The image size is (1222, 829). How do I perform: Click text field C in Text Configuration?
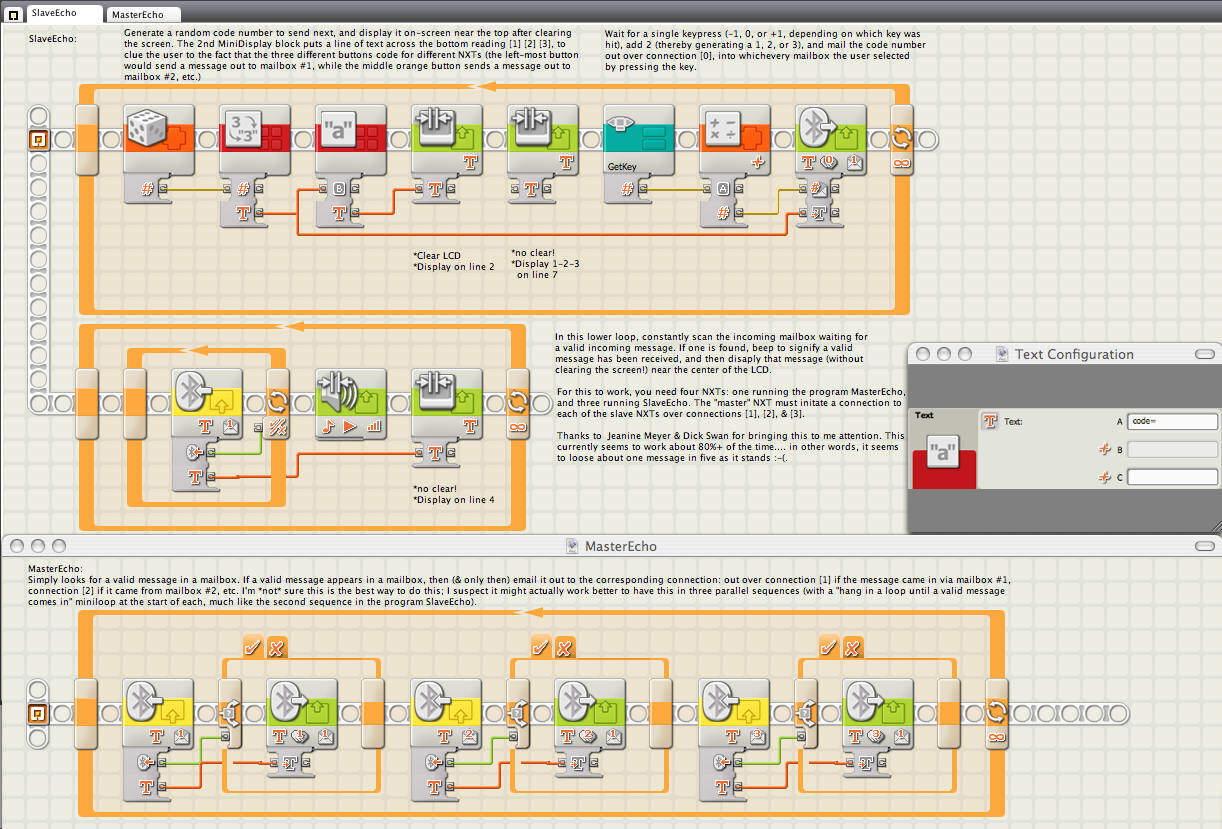coord(1172,477)
